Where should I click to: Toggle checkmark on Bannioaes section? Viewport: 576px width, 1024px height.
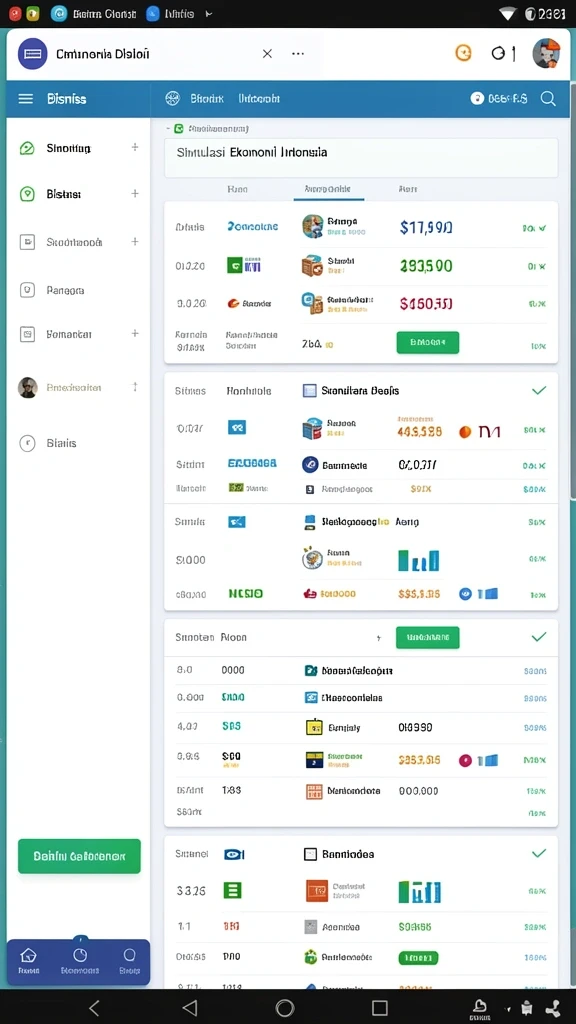click(x=539, y=854)
